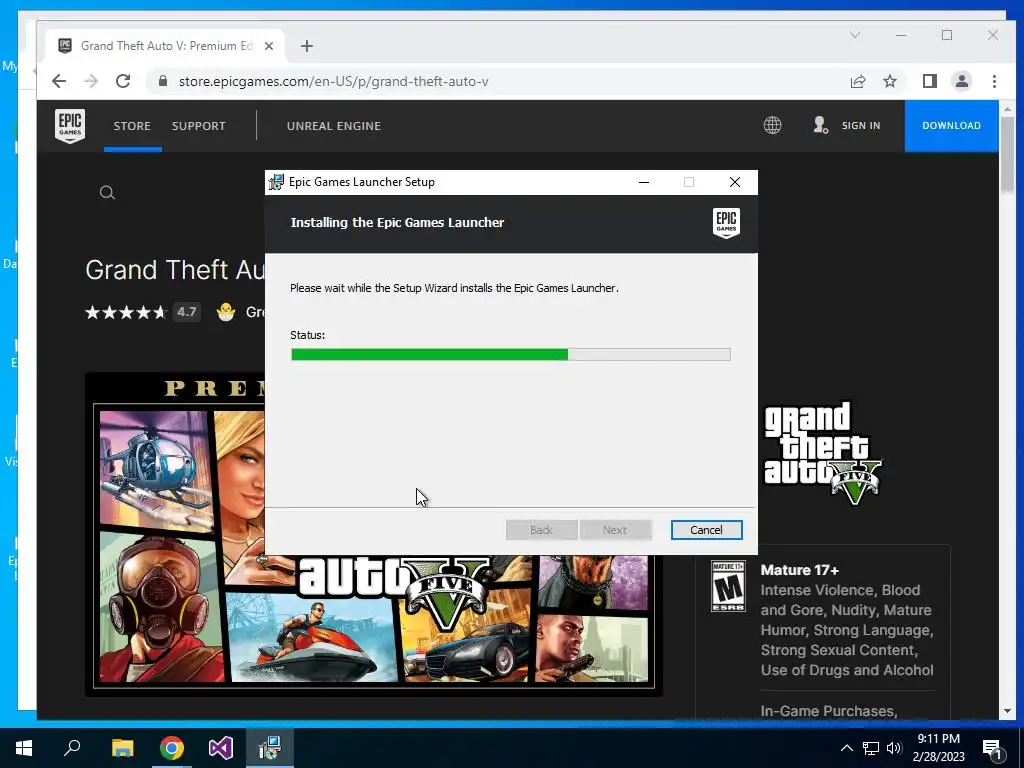
Task: Click the page scrollbar up arrow
Action: (1007, 109)
